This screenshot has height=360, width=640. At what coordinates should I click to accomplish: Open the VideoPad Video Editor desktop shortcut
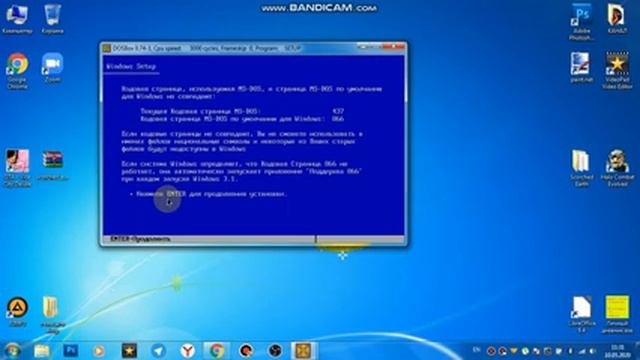tap(617, 70)
